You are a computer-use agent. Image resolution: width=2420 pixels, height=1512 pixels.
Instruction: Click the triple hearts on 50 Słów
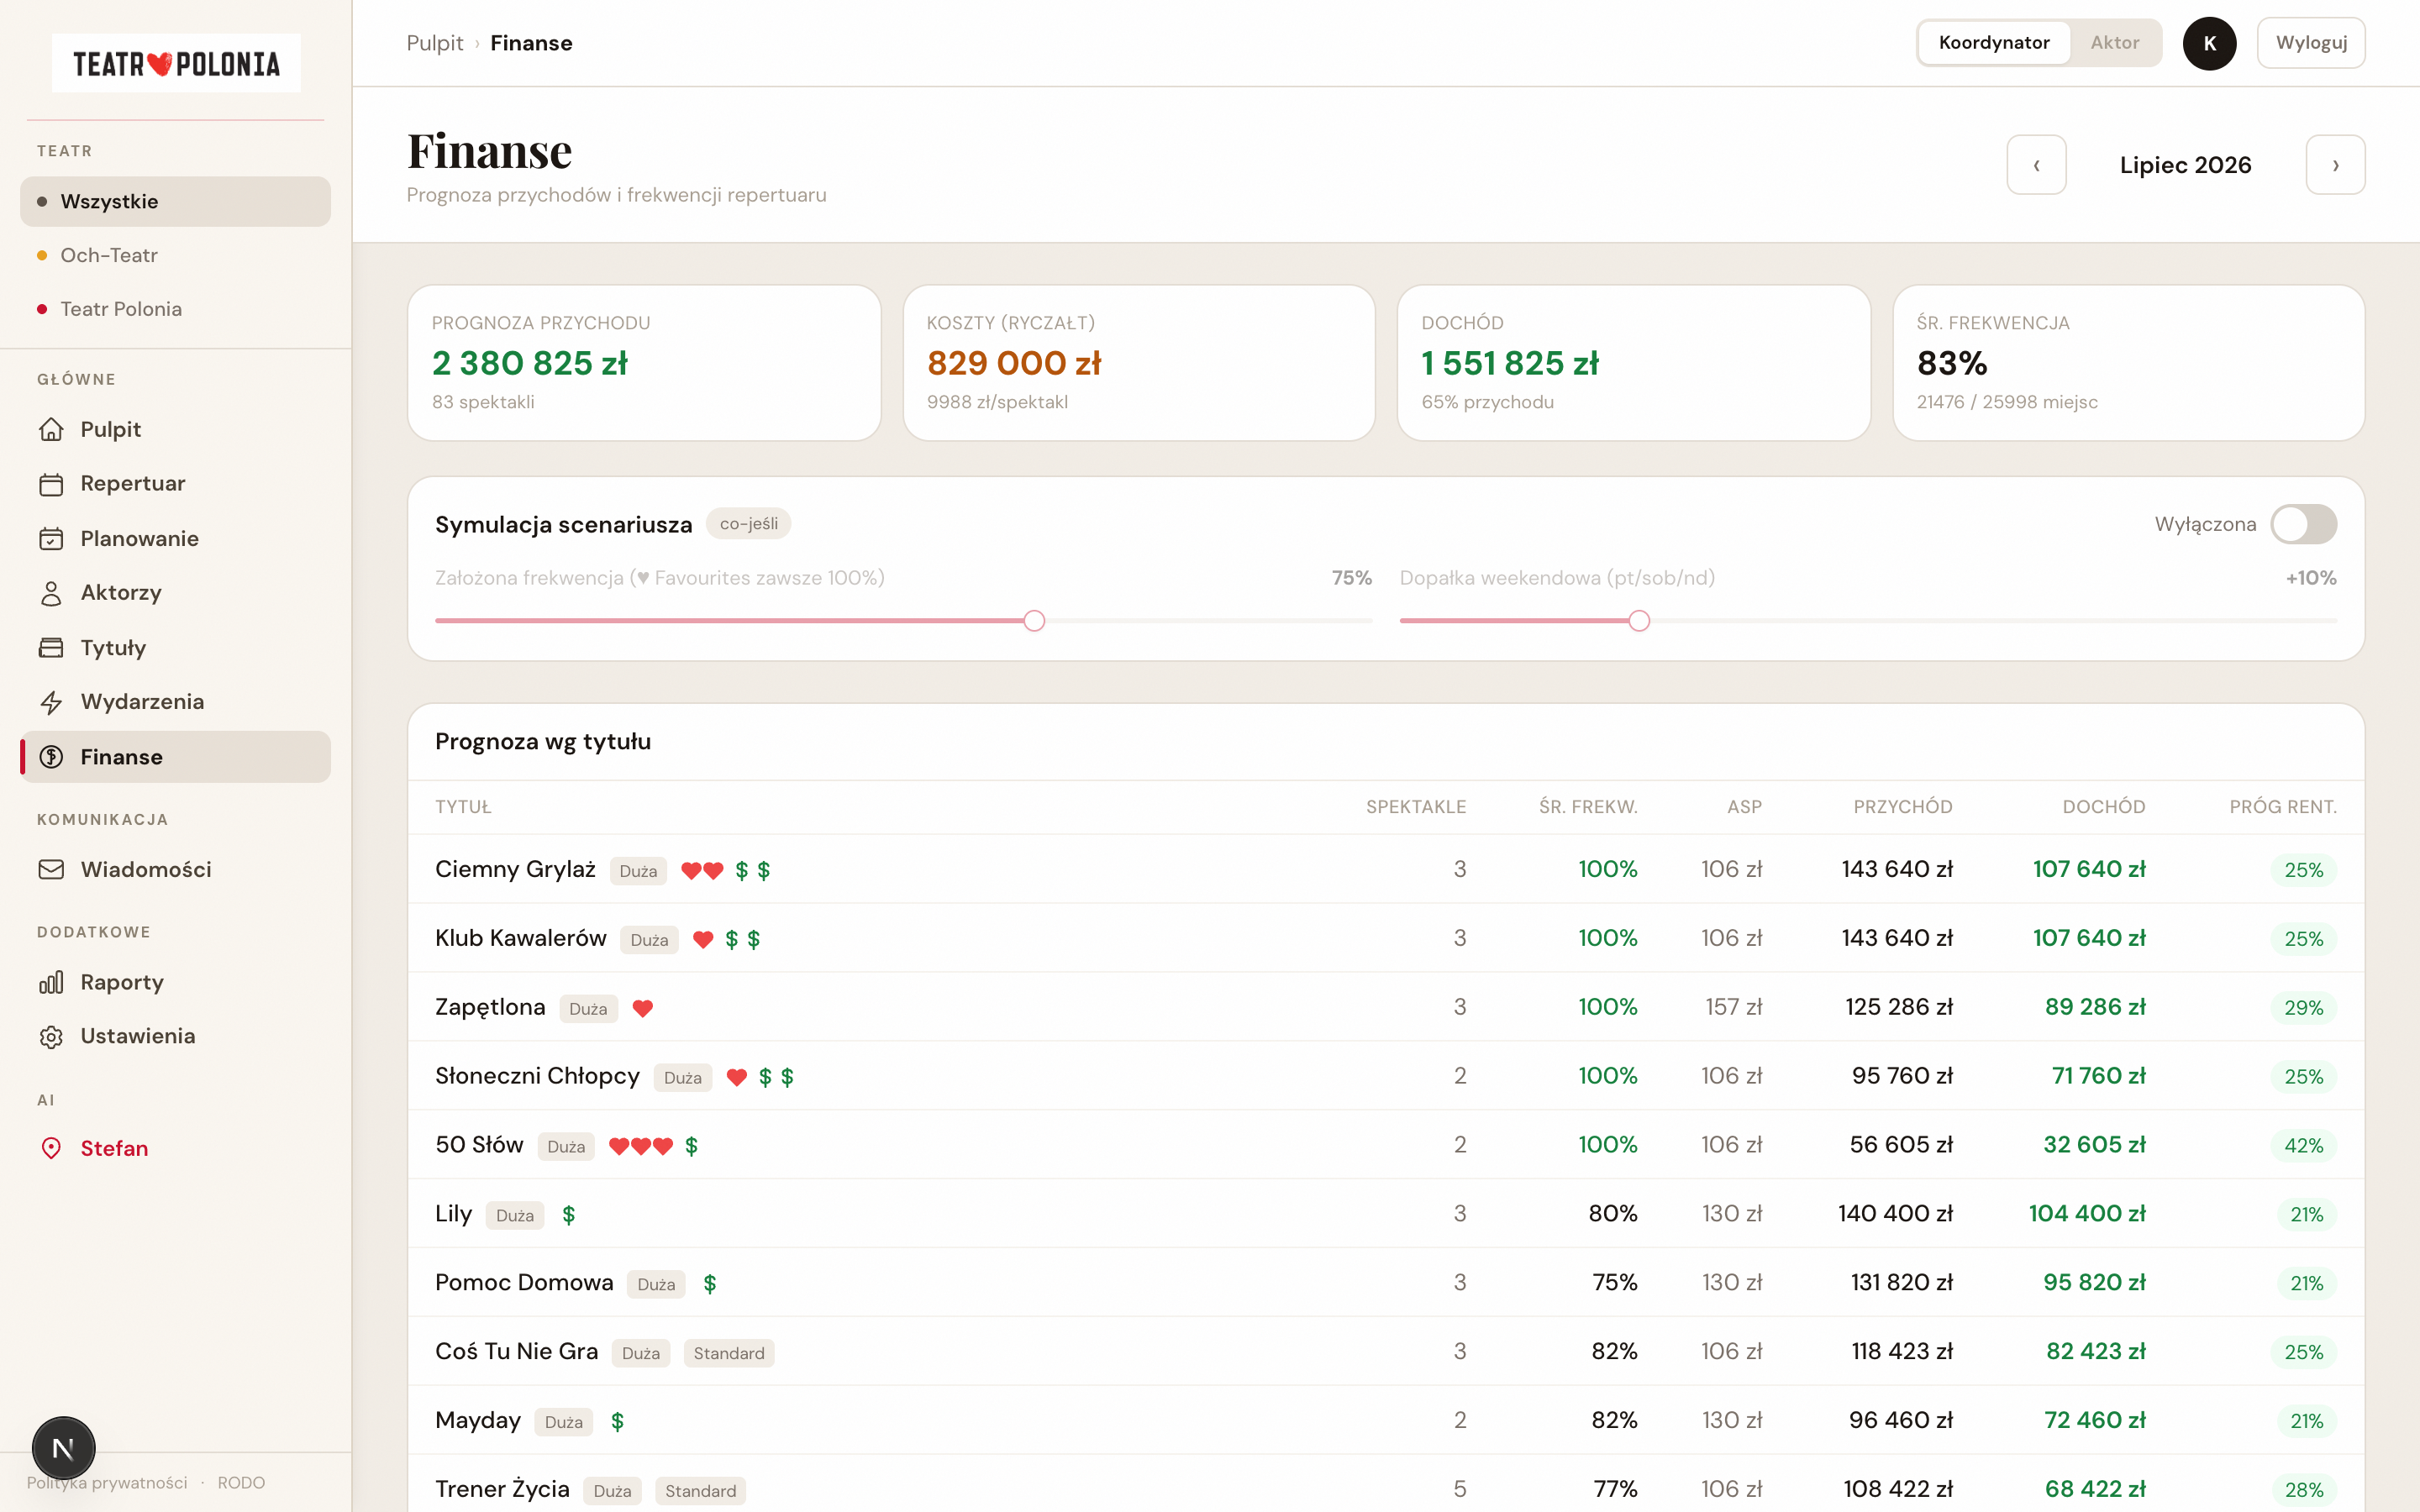tap(641, 1147)
